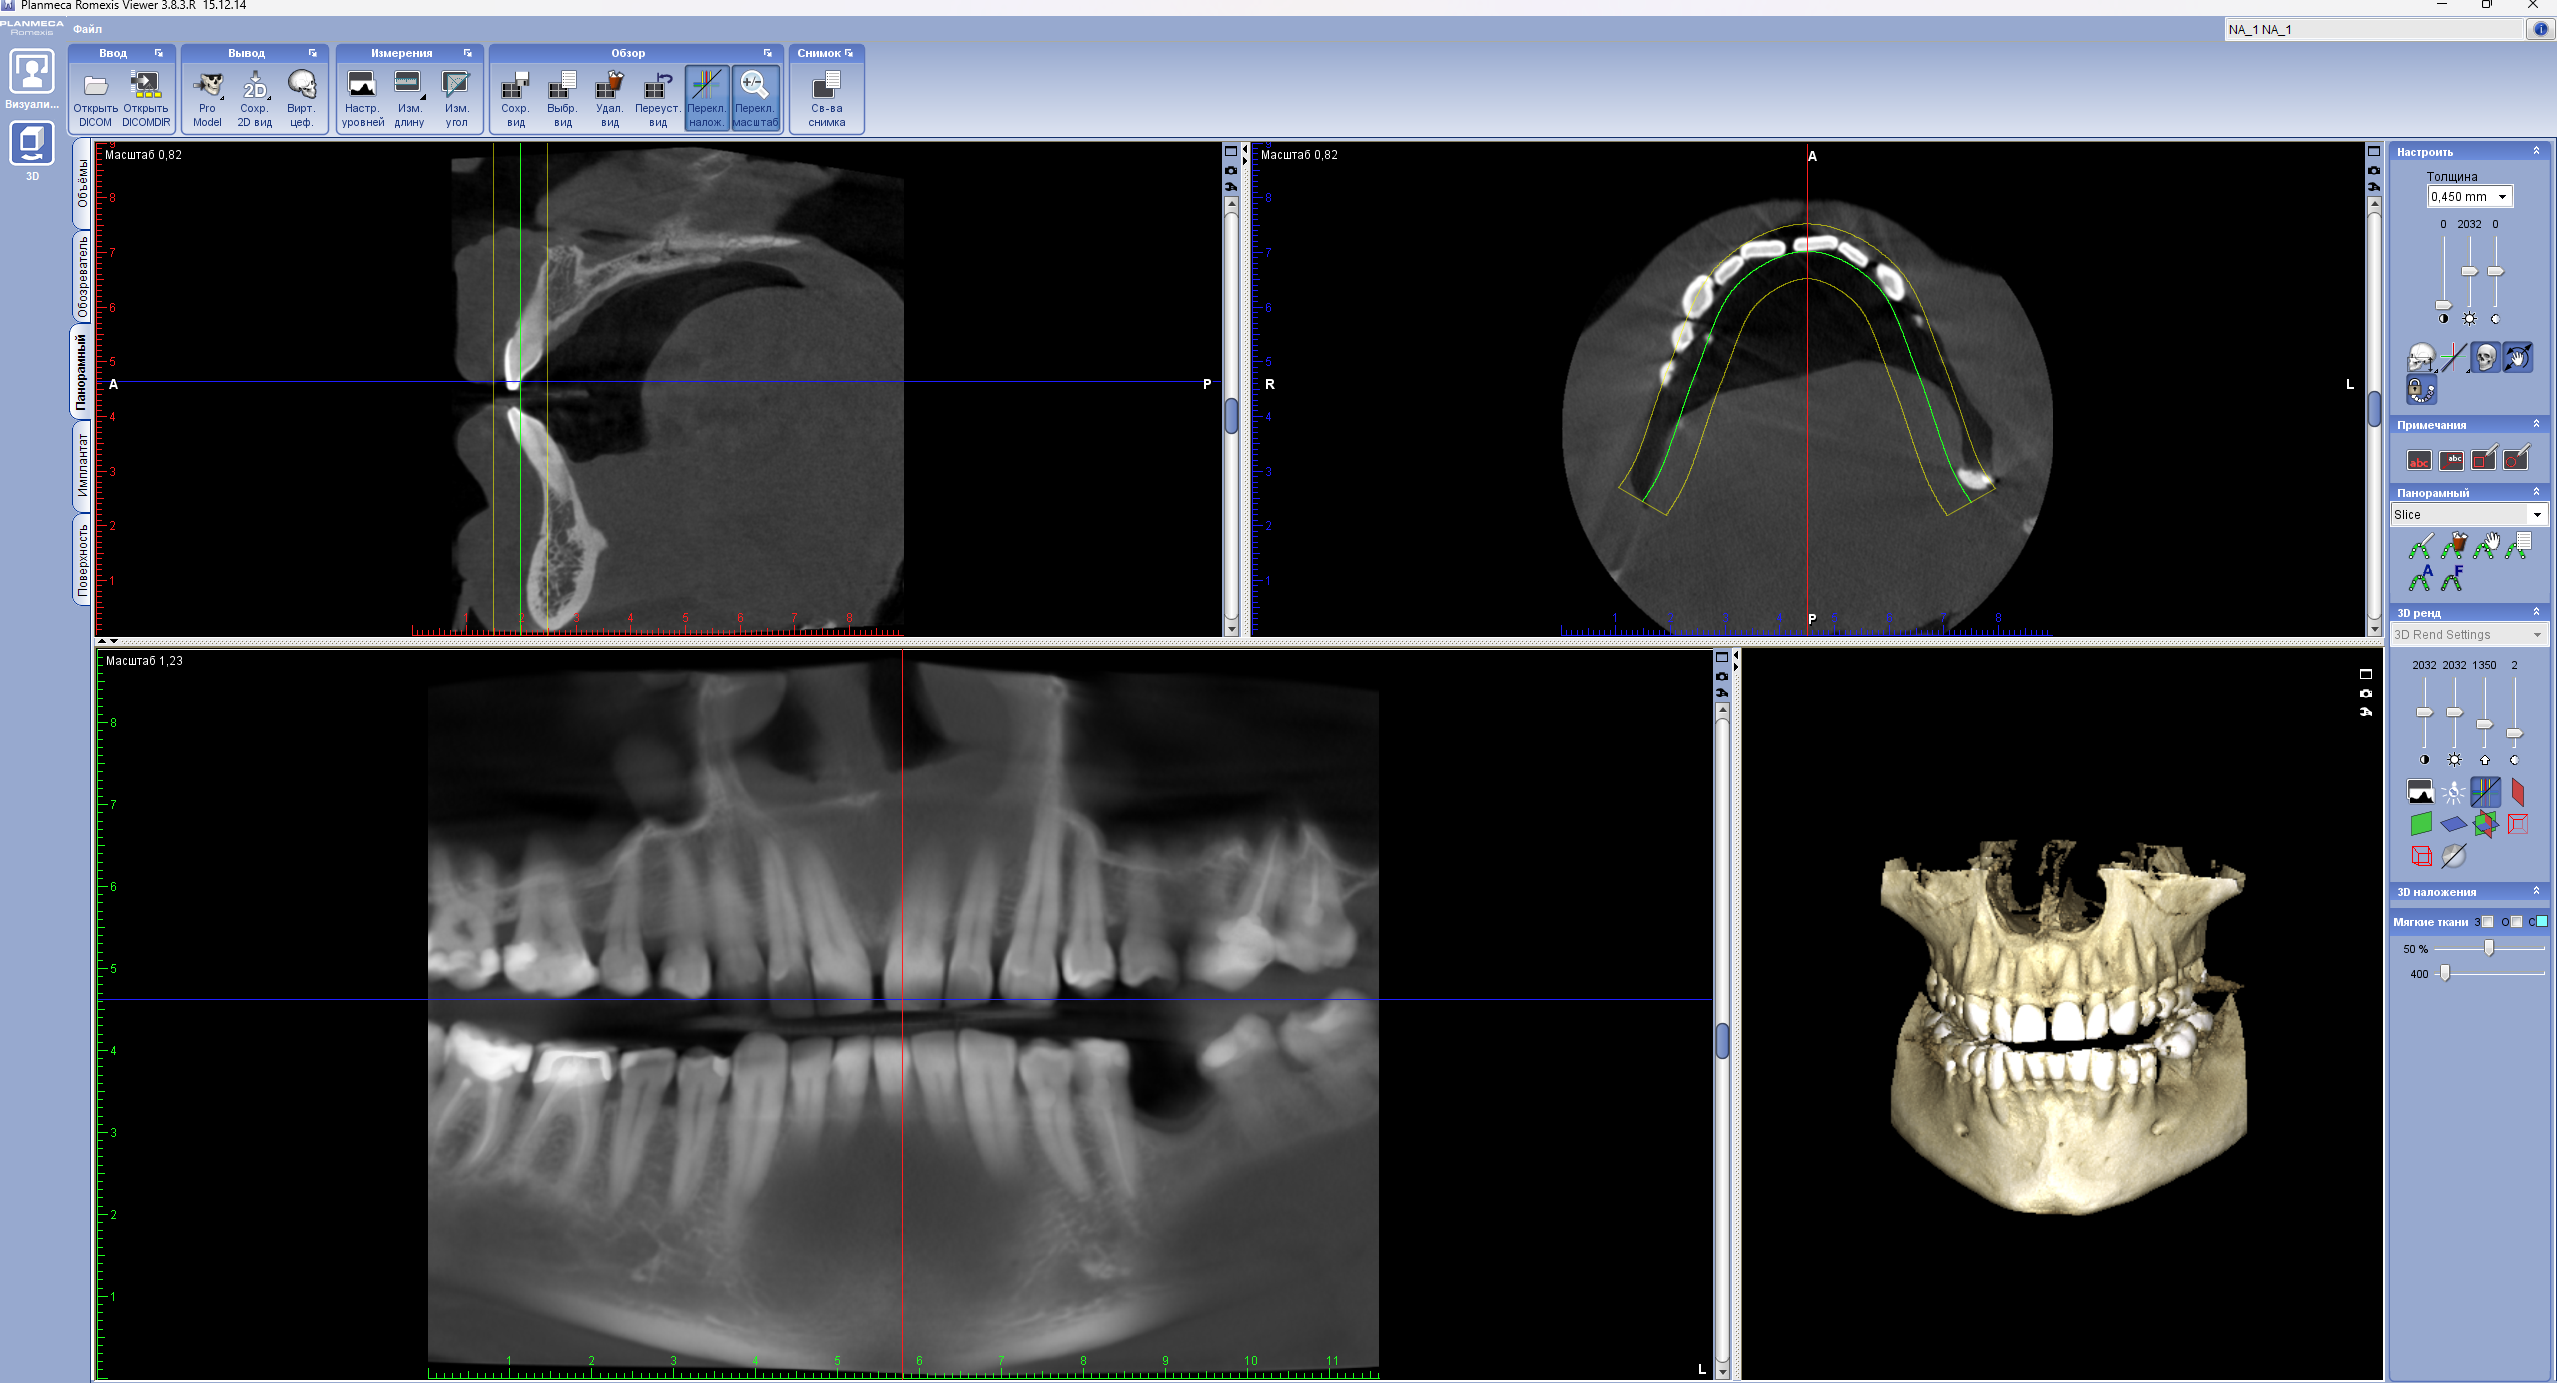Select the measure length tool
The width and height of the screenshot is (2557, 1383).
coord(409,98)
